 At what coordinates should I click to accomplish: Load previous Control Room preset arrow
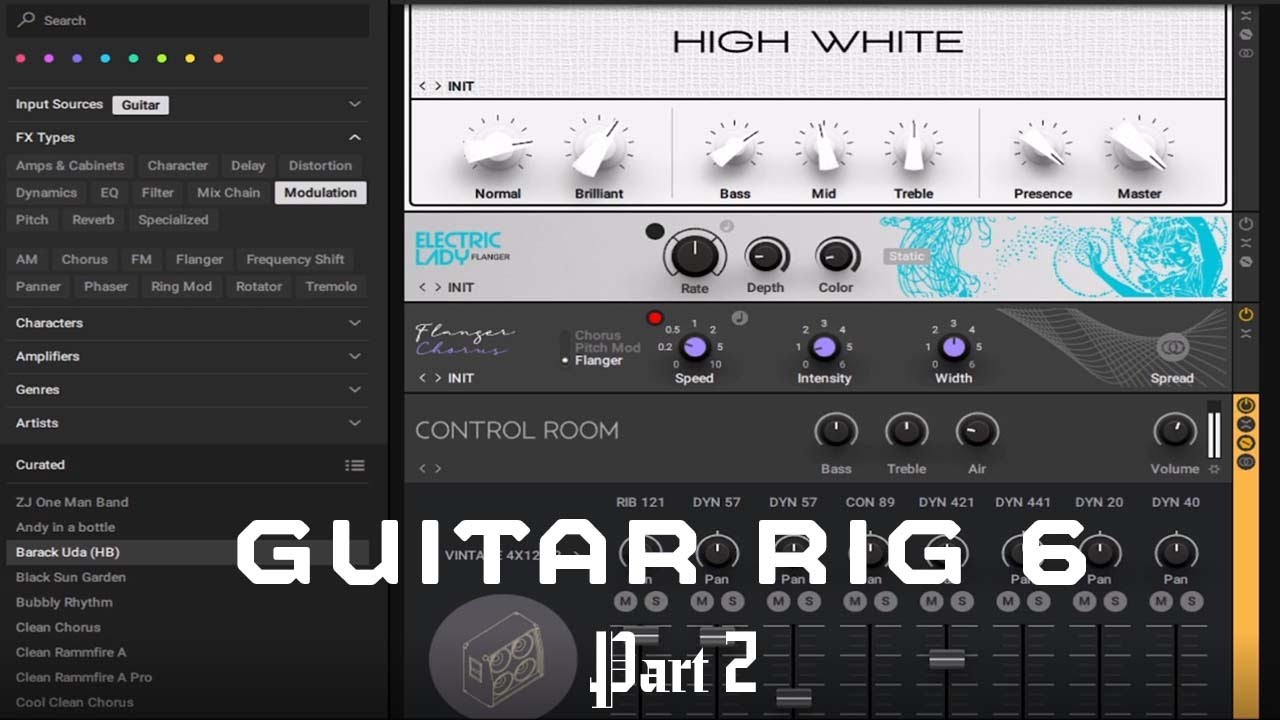coord(422,468)
